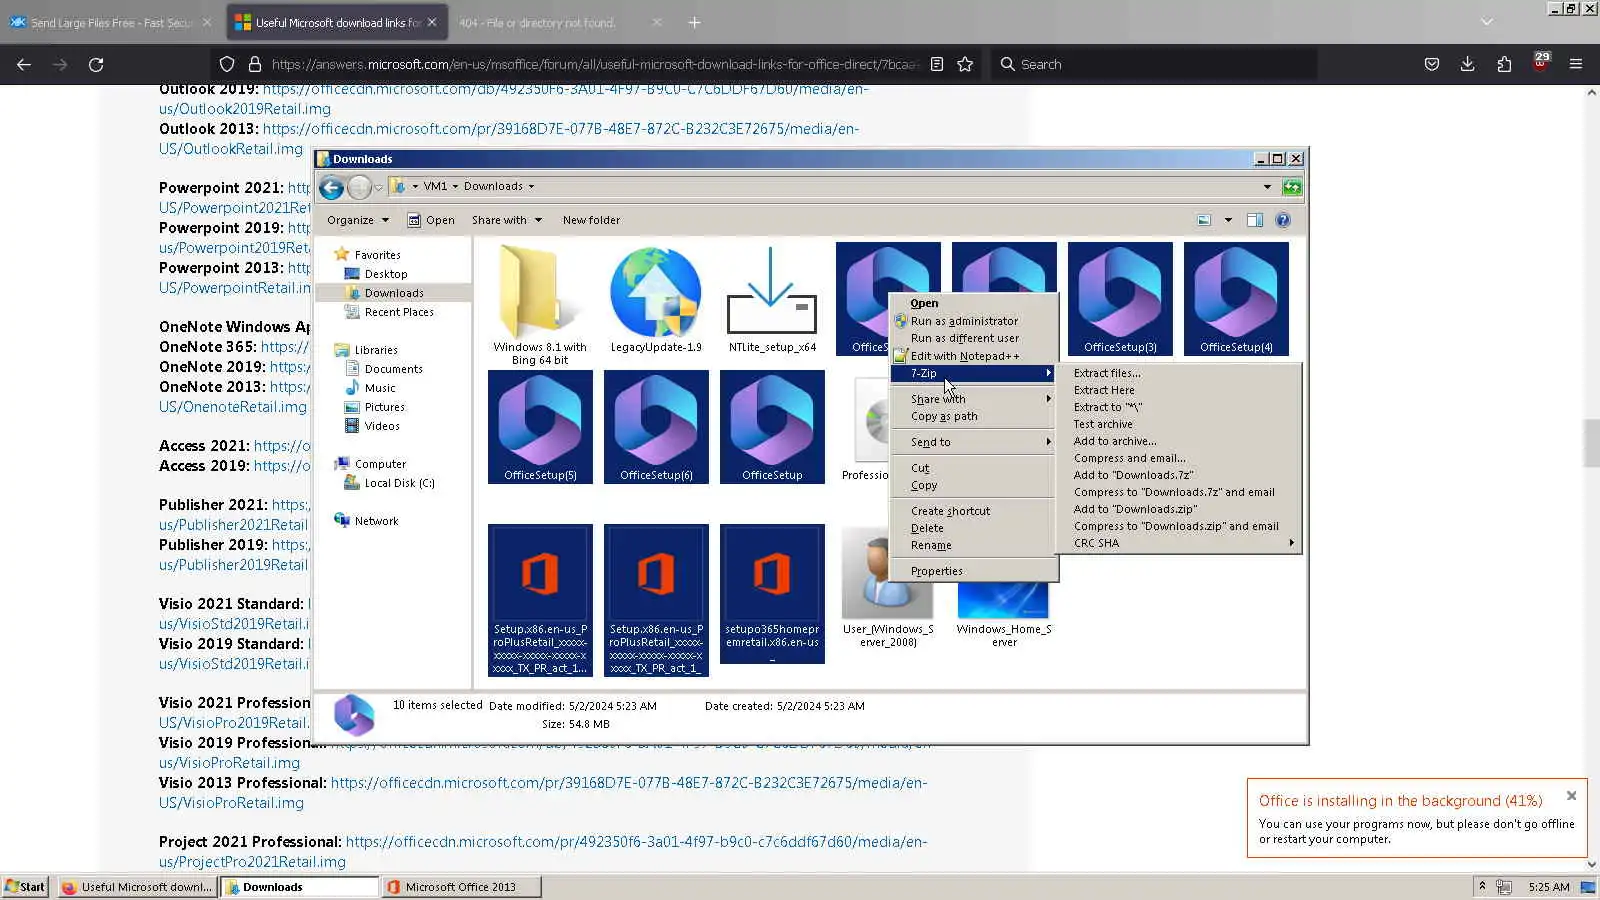Toggle Firefox reader view icon
The width and height of the screenshot is (1600, 900).
click(937, 64)
